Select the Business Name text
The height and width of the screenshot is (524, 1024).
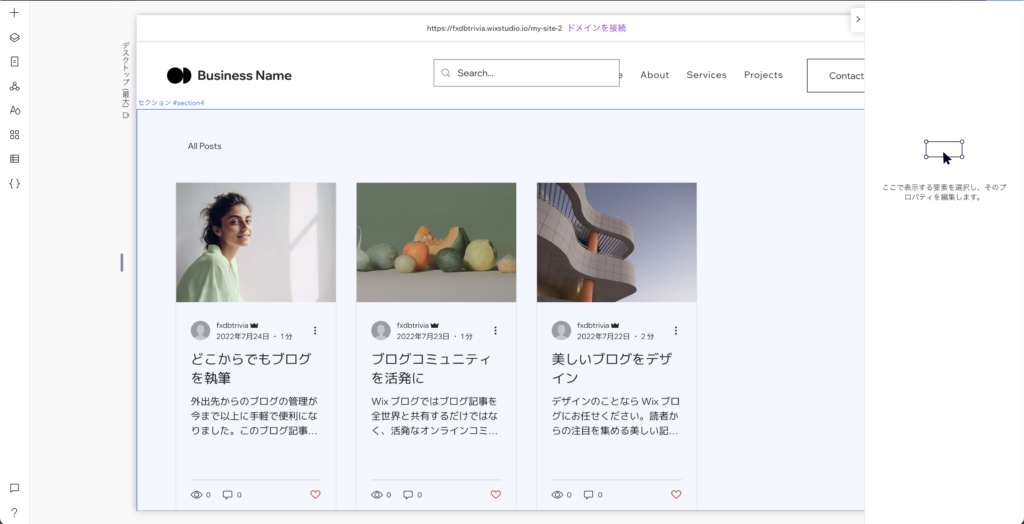[244, 75]
